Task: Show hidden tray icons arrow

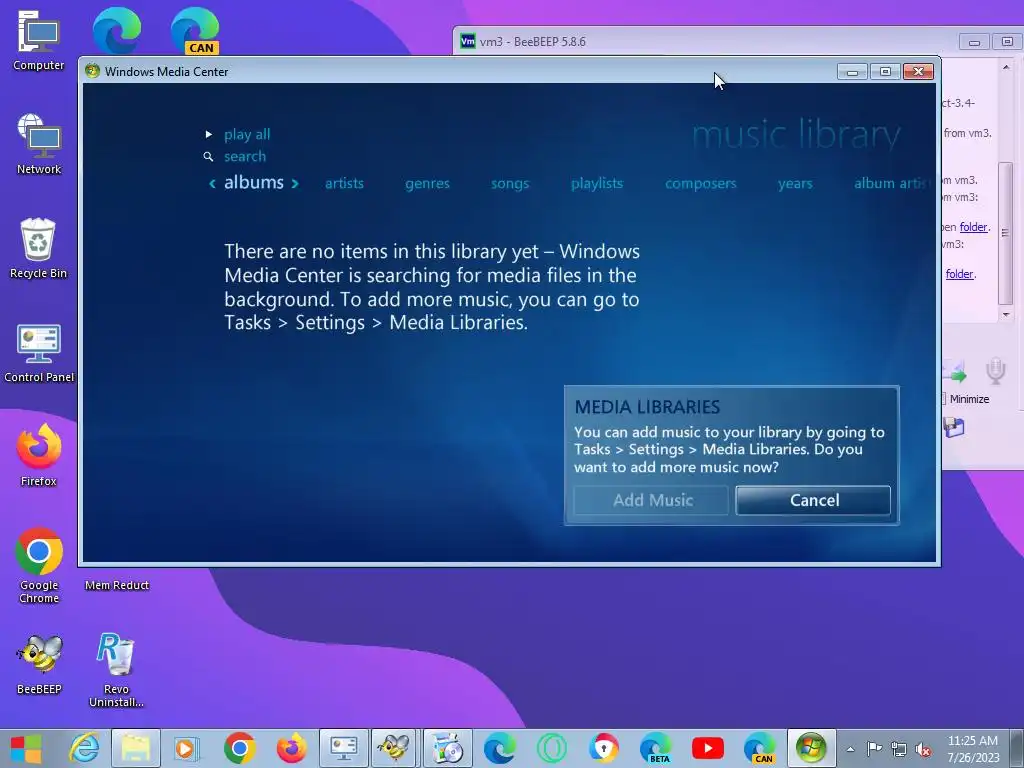Action: [850, 749]
